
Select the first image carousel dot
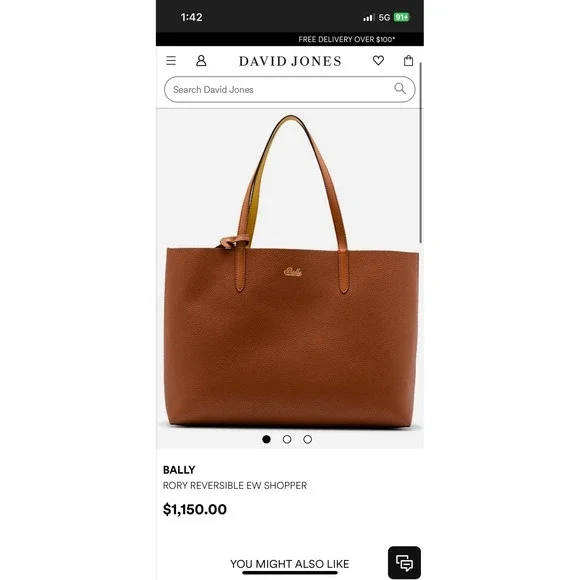(x=266, y=439)
